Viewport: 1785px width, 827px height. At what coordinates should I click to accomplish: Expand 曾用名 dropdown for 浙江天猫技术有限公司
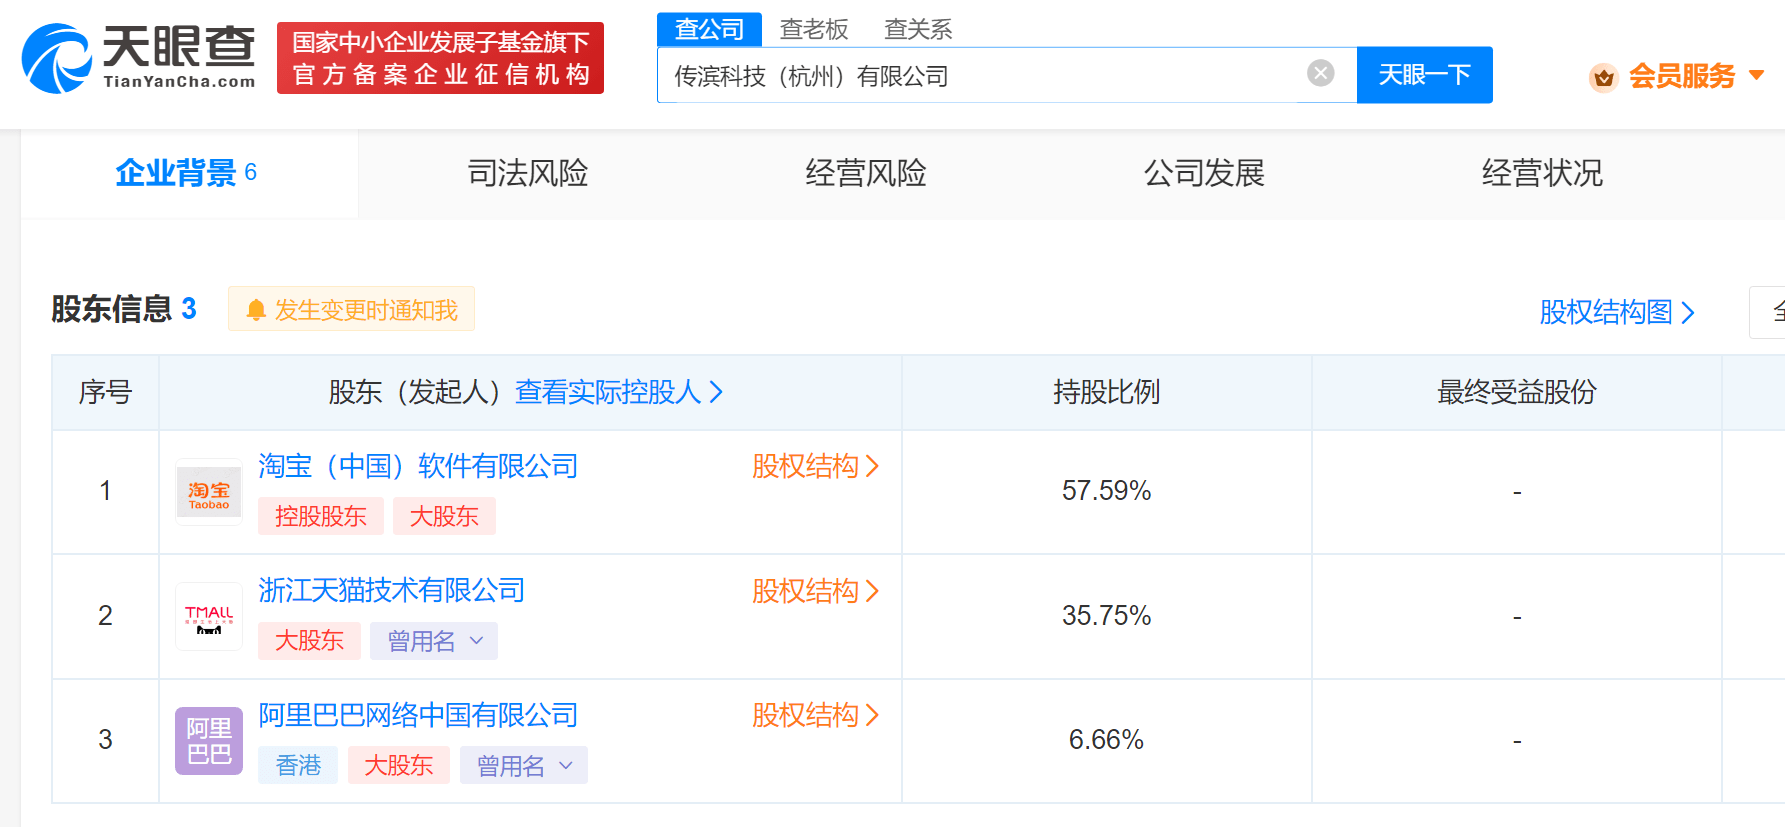tap(476, 641)
